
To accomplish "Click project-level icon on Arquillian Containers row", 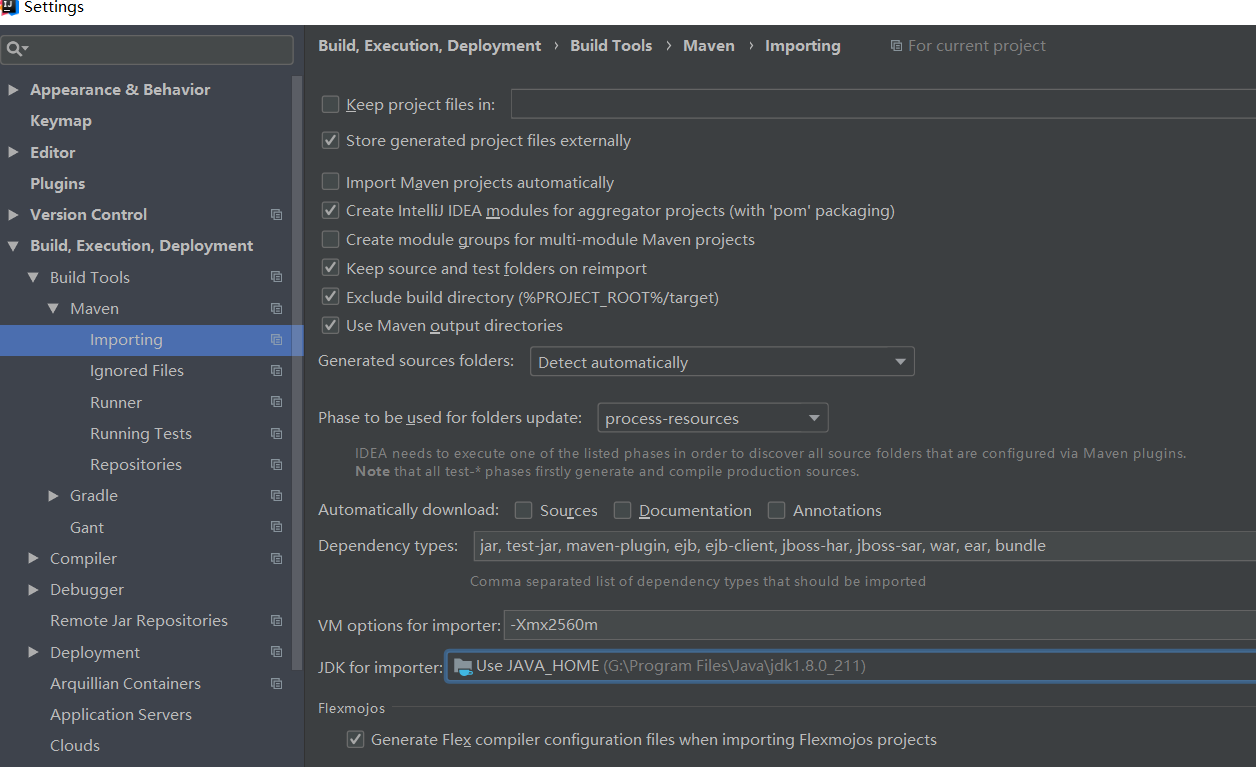I will (x=276, y=684).
